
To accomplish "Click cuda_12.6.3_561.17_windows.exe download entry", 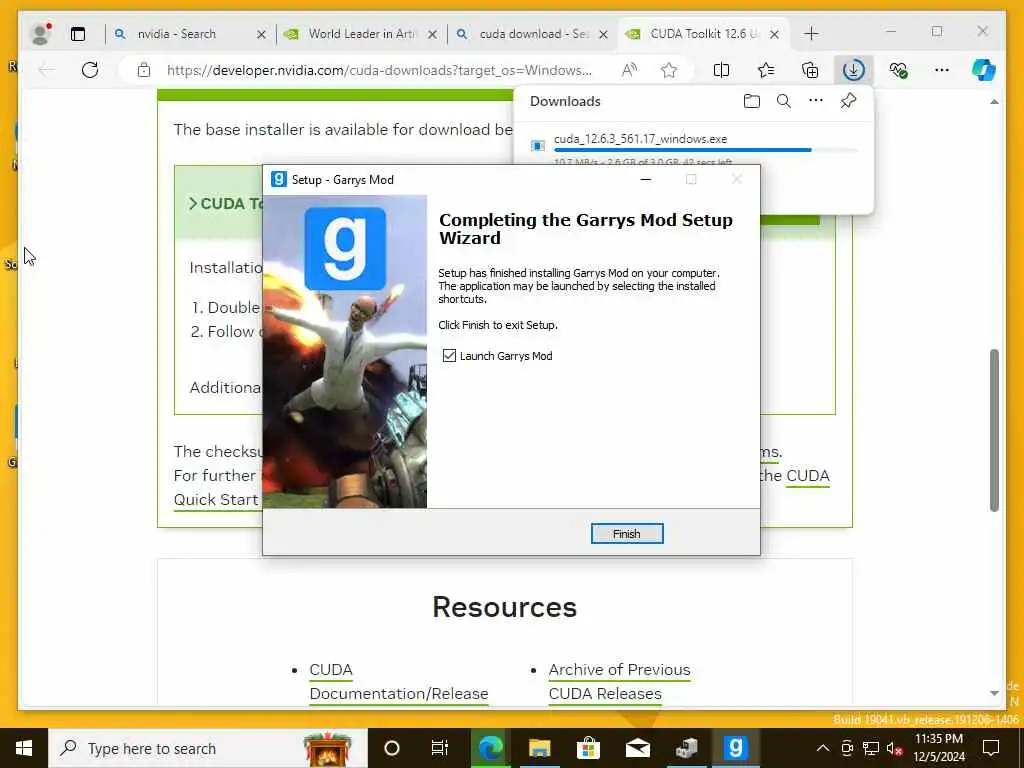I will (640, 139).
